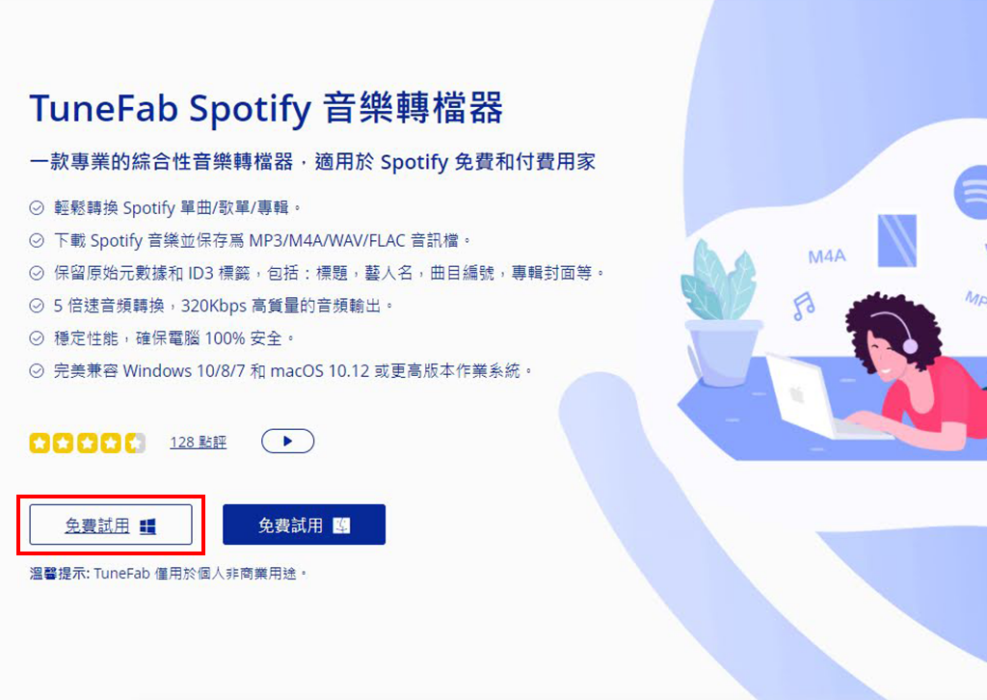Click the check icon beside 下載 Spotify 音樂
Image resolution: width=987 pixels, height=700 pixels.
click(37, 240)
